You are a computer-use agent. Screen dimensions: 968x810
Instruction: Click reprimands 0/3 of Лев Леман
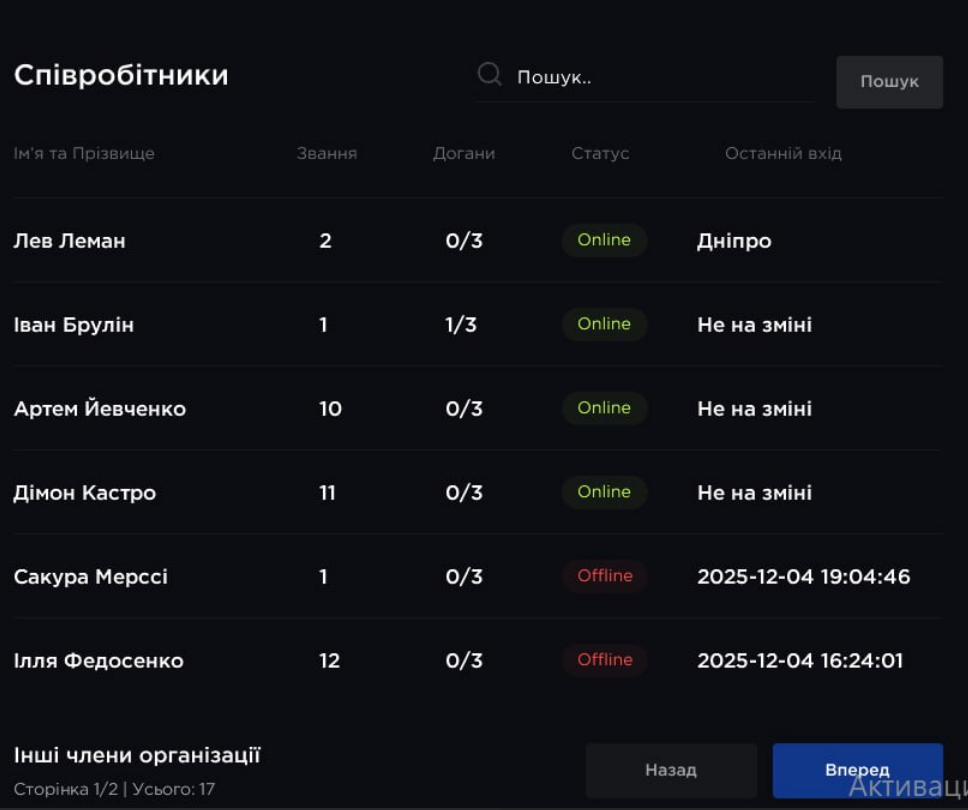[x=464, y=241]
